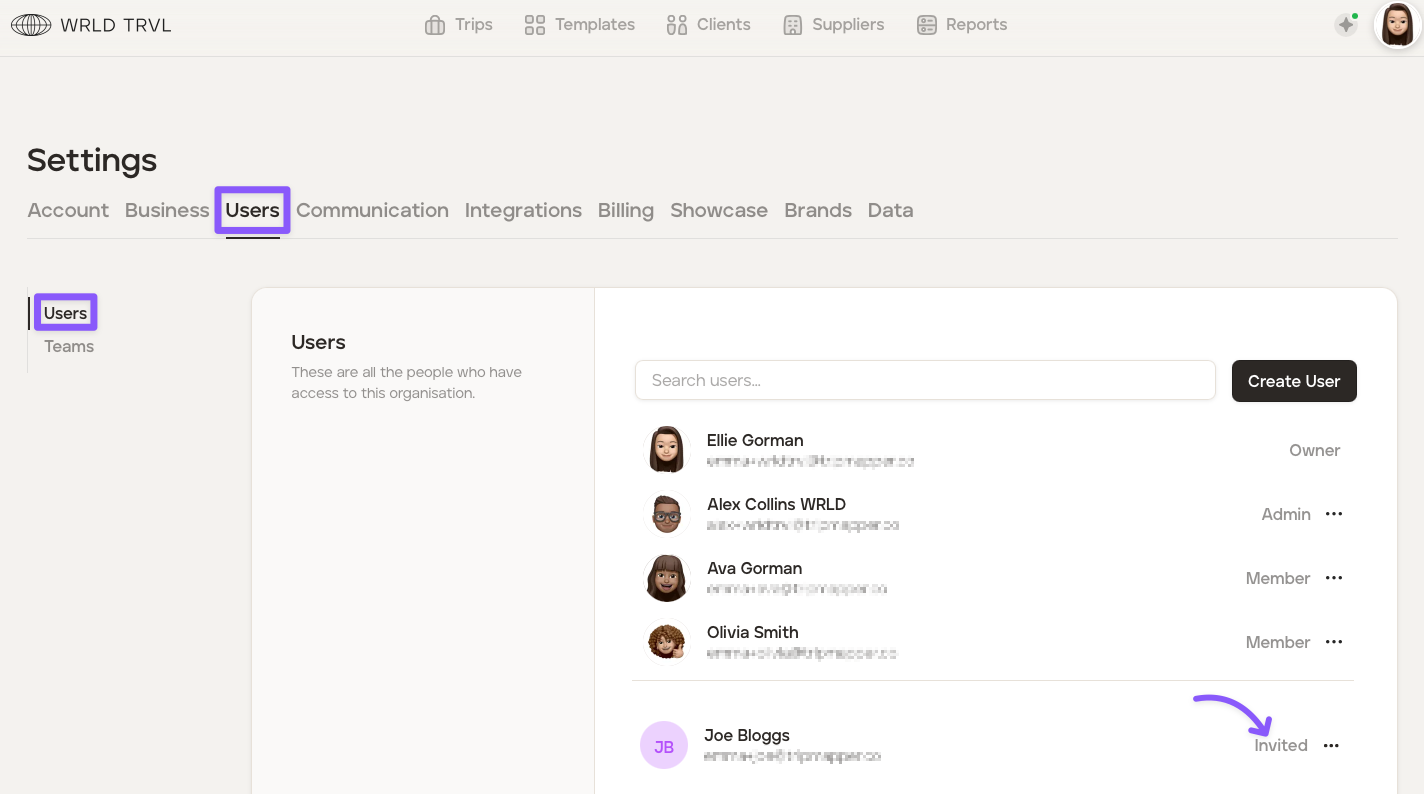Switch to the Billing settings tab
The width and height of the screenshot is (1424, 794).
[x=625, y=210]
